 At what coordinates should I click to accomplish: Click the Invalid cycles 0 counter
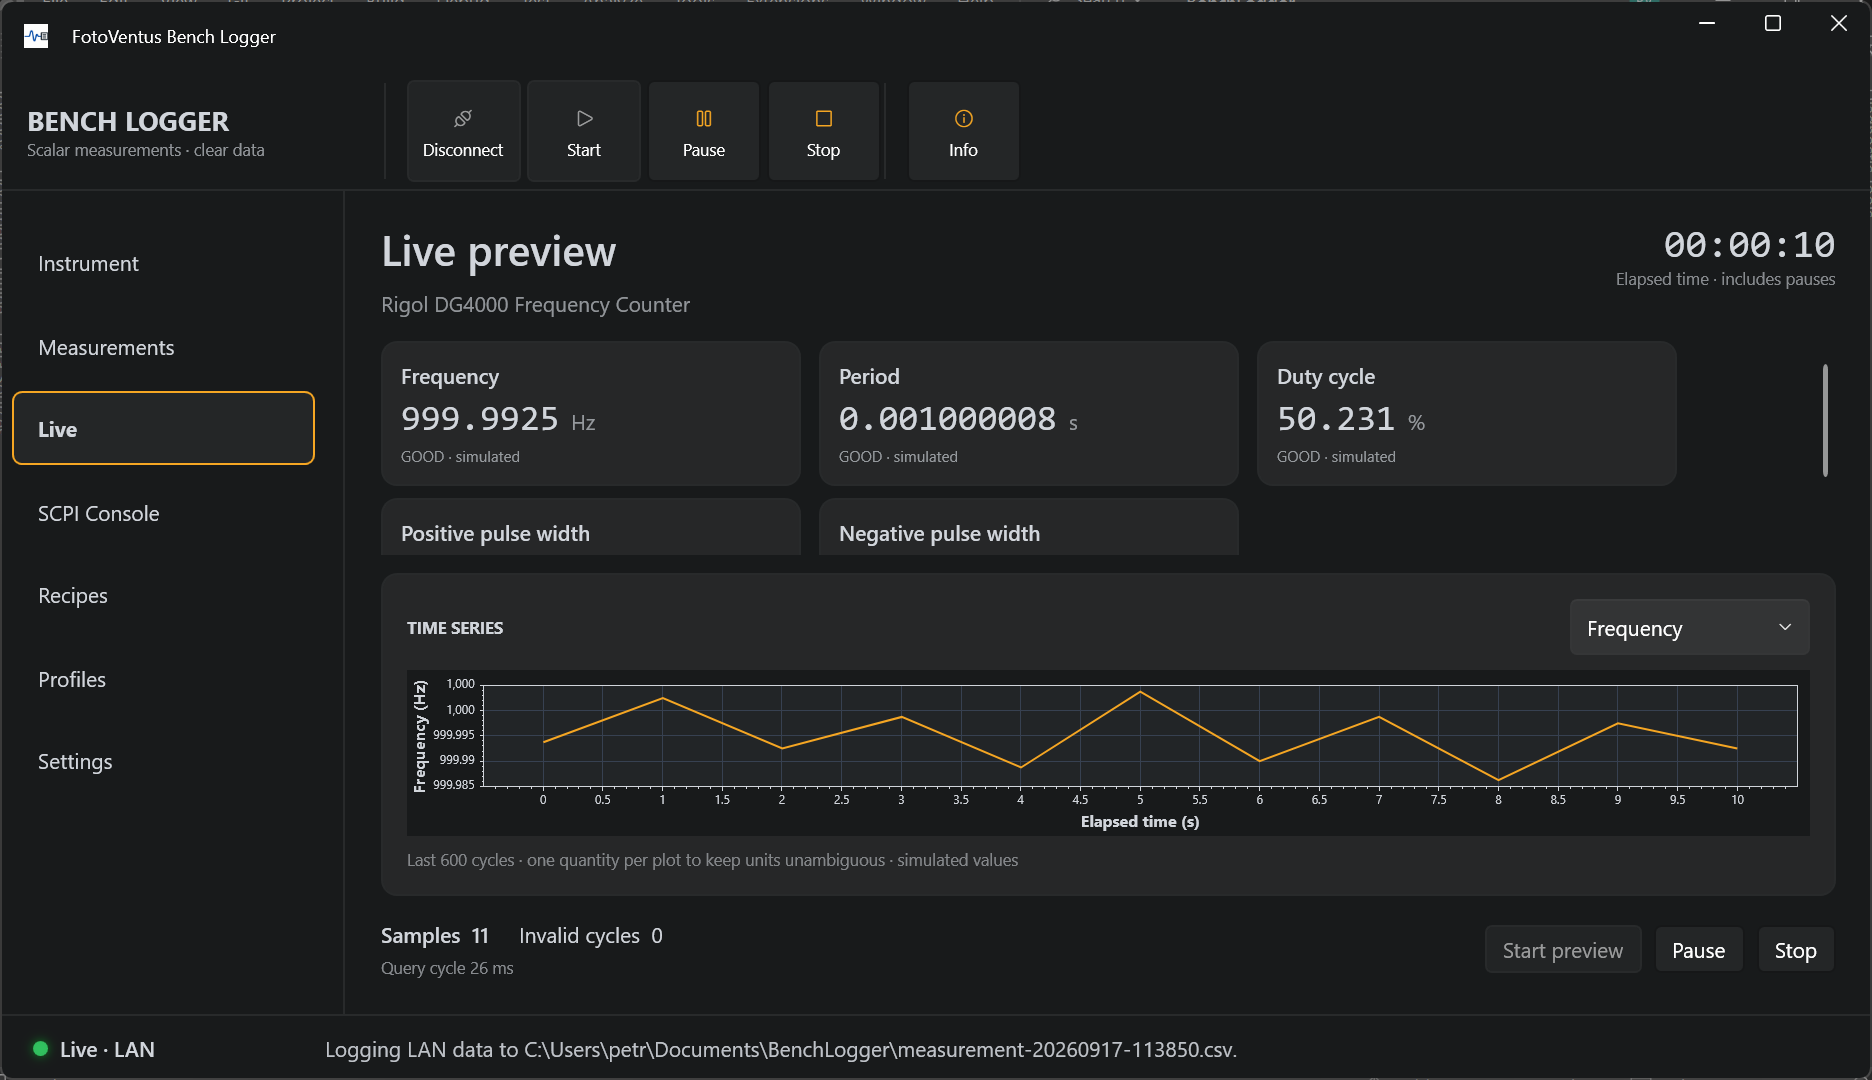click(x=591, y=936)
